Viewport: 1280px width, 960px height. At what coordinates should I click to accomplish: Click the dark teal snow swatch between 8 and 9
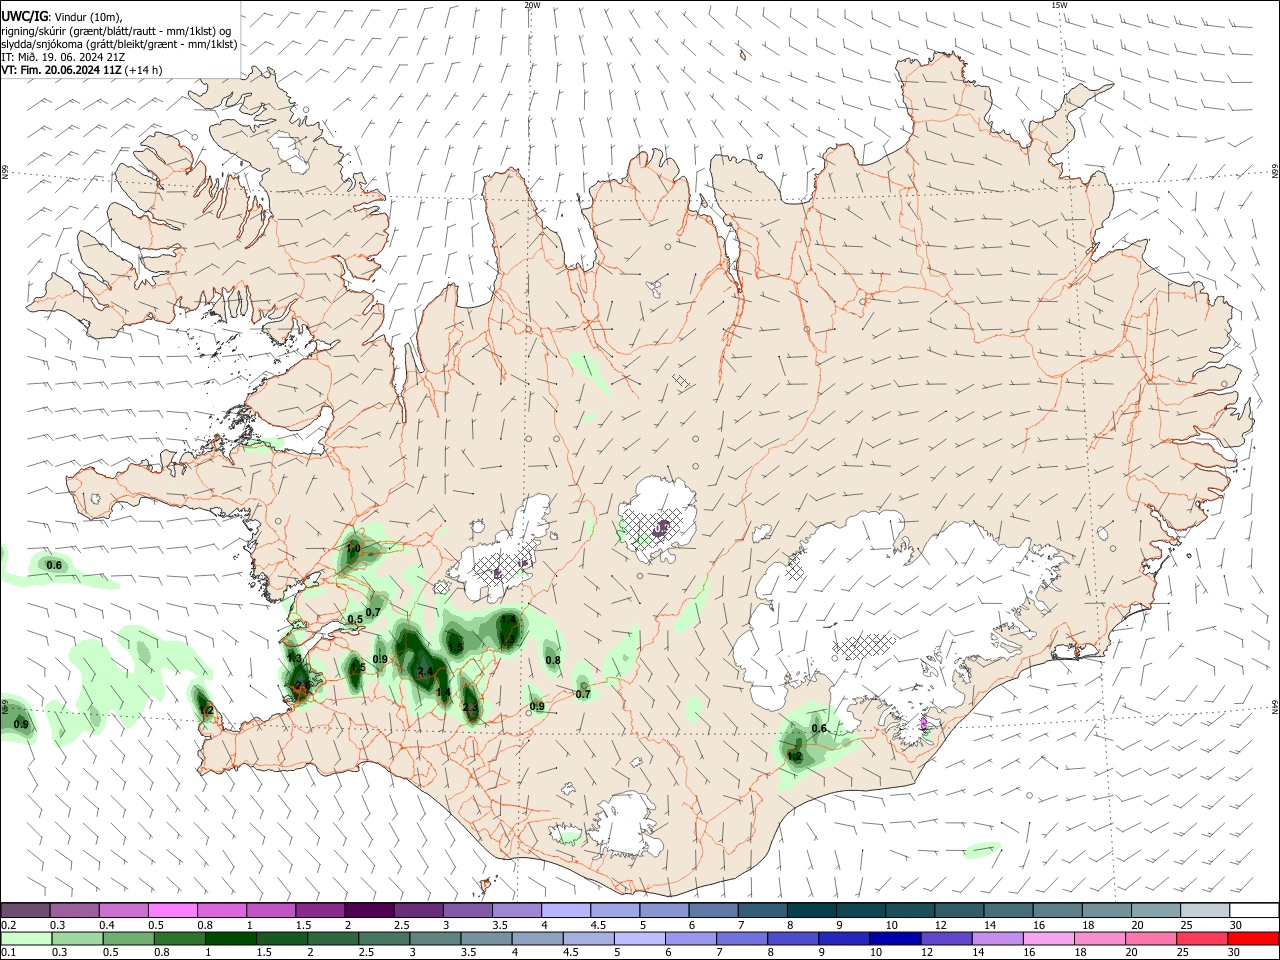click(x=811, y=910)
